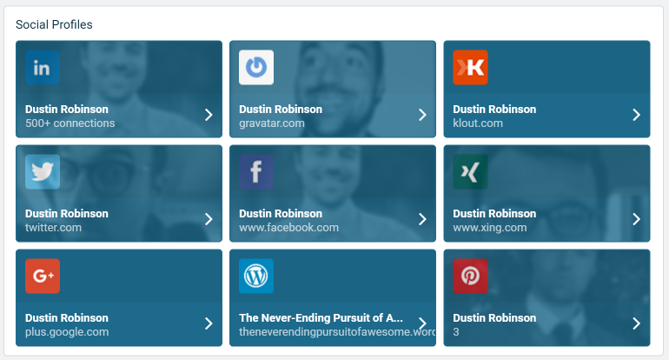Click the LinkedIn logo icon
This screenshot has width=669, height=360.
42,67
